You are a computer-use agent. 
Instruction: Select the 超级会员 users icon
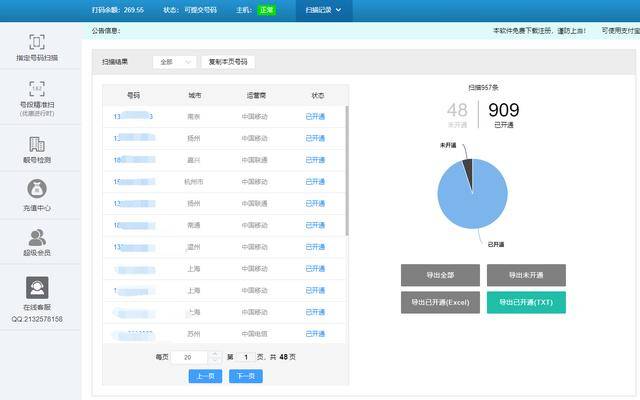pyautogui.click(x=37, y=237)
